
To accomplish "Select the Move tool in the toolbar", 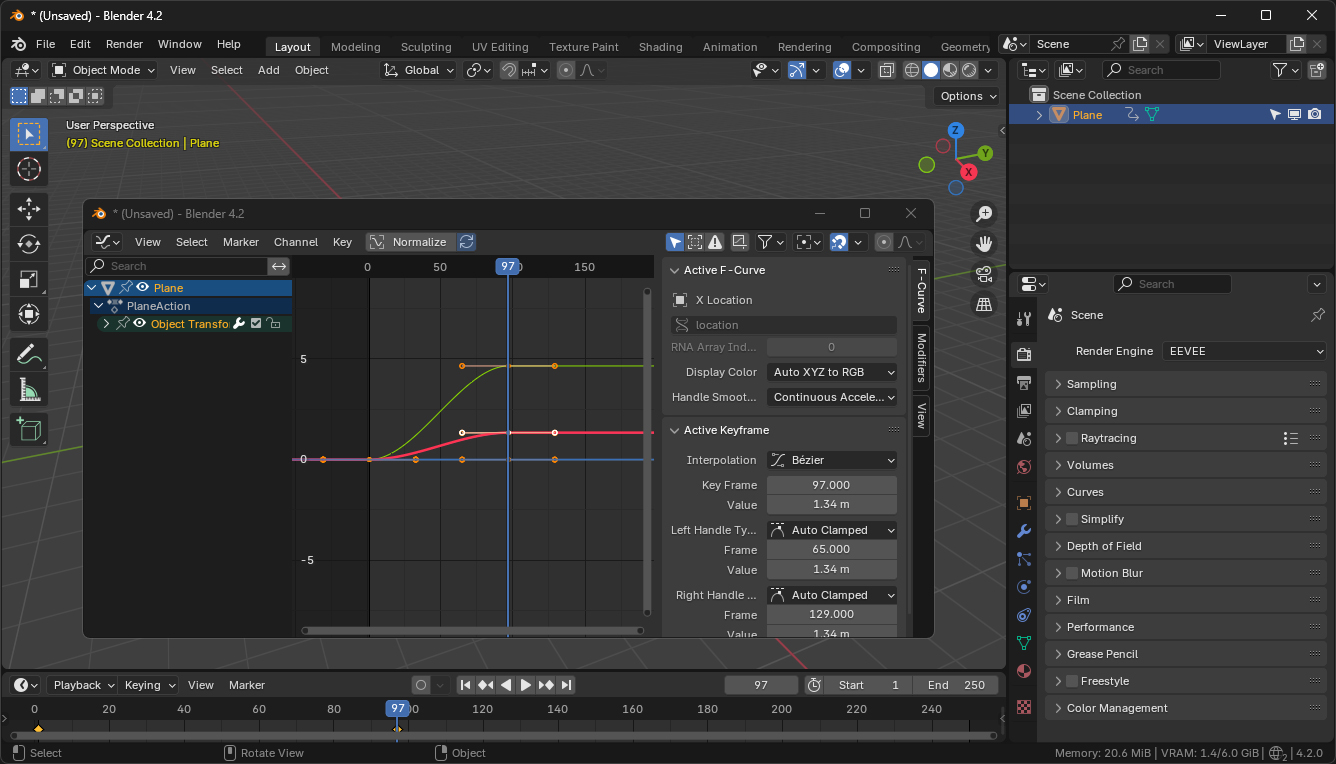I will [x=29, y=208].
